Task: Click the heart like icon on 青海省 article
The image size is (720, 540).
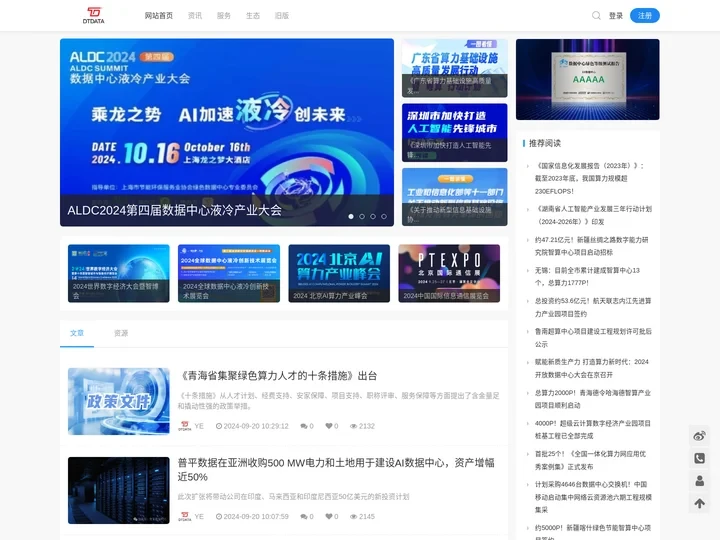Action: 329,426
